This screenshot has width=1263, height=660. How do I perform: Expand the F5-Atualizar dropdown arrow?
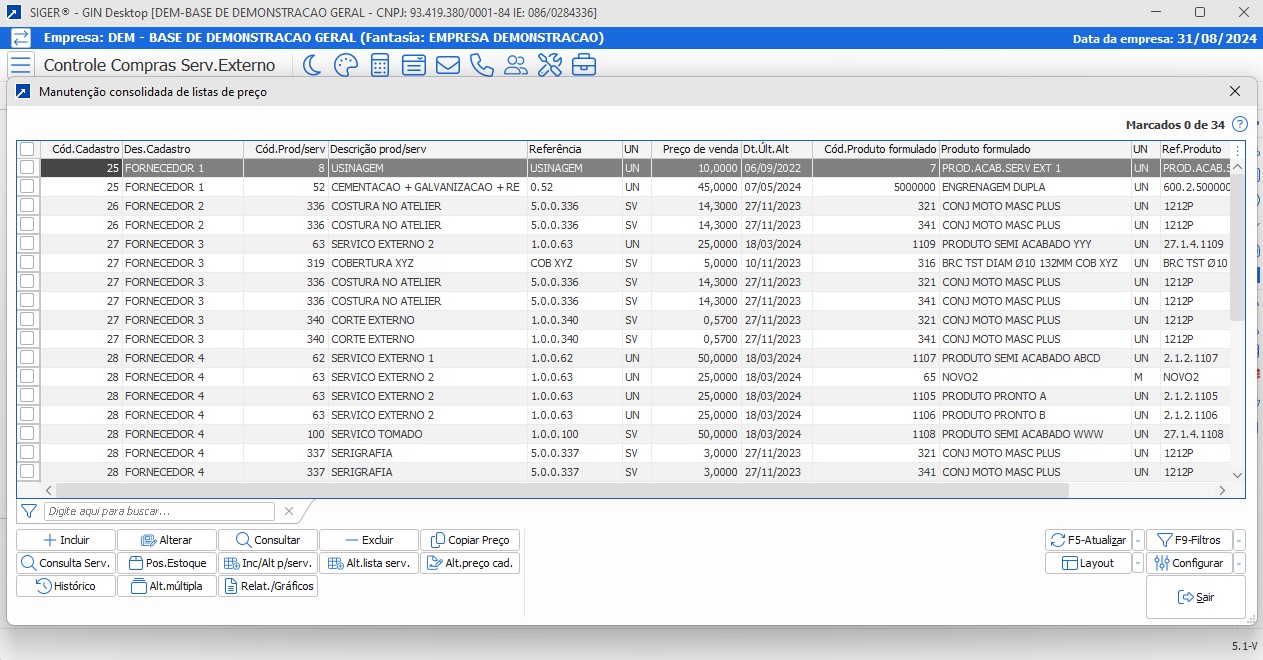(1138, 540)
